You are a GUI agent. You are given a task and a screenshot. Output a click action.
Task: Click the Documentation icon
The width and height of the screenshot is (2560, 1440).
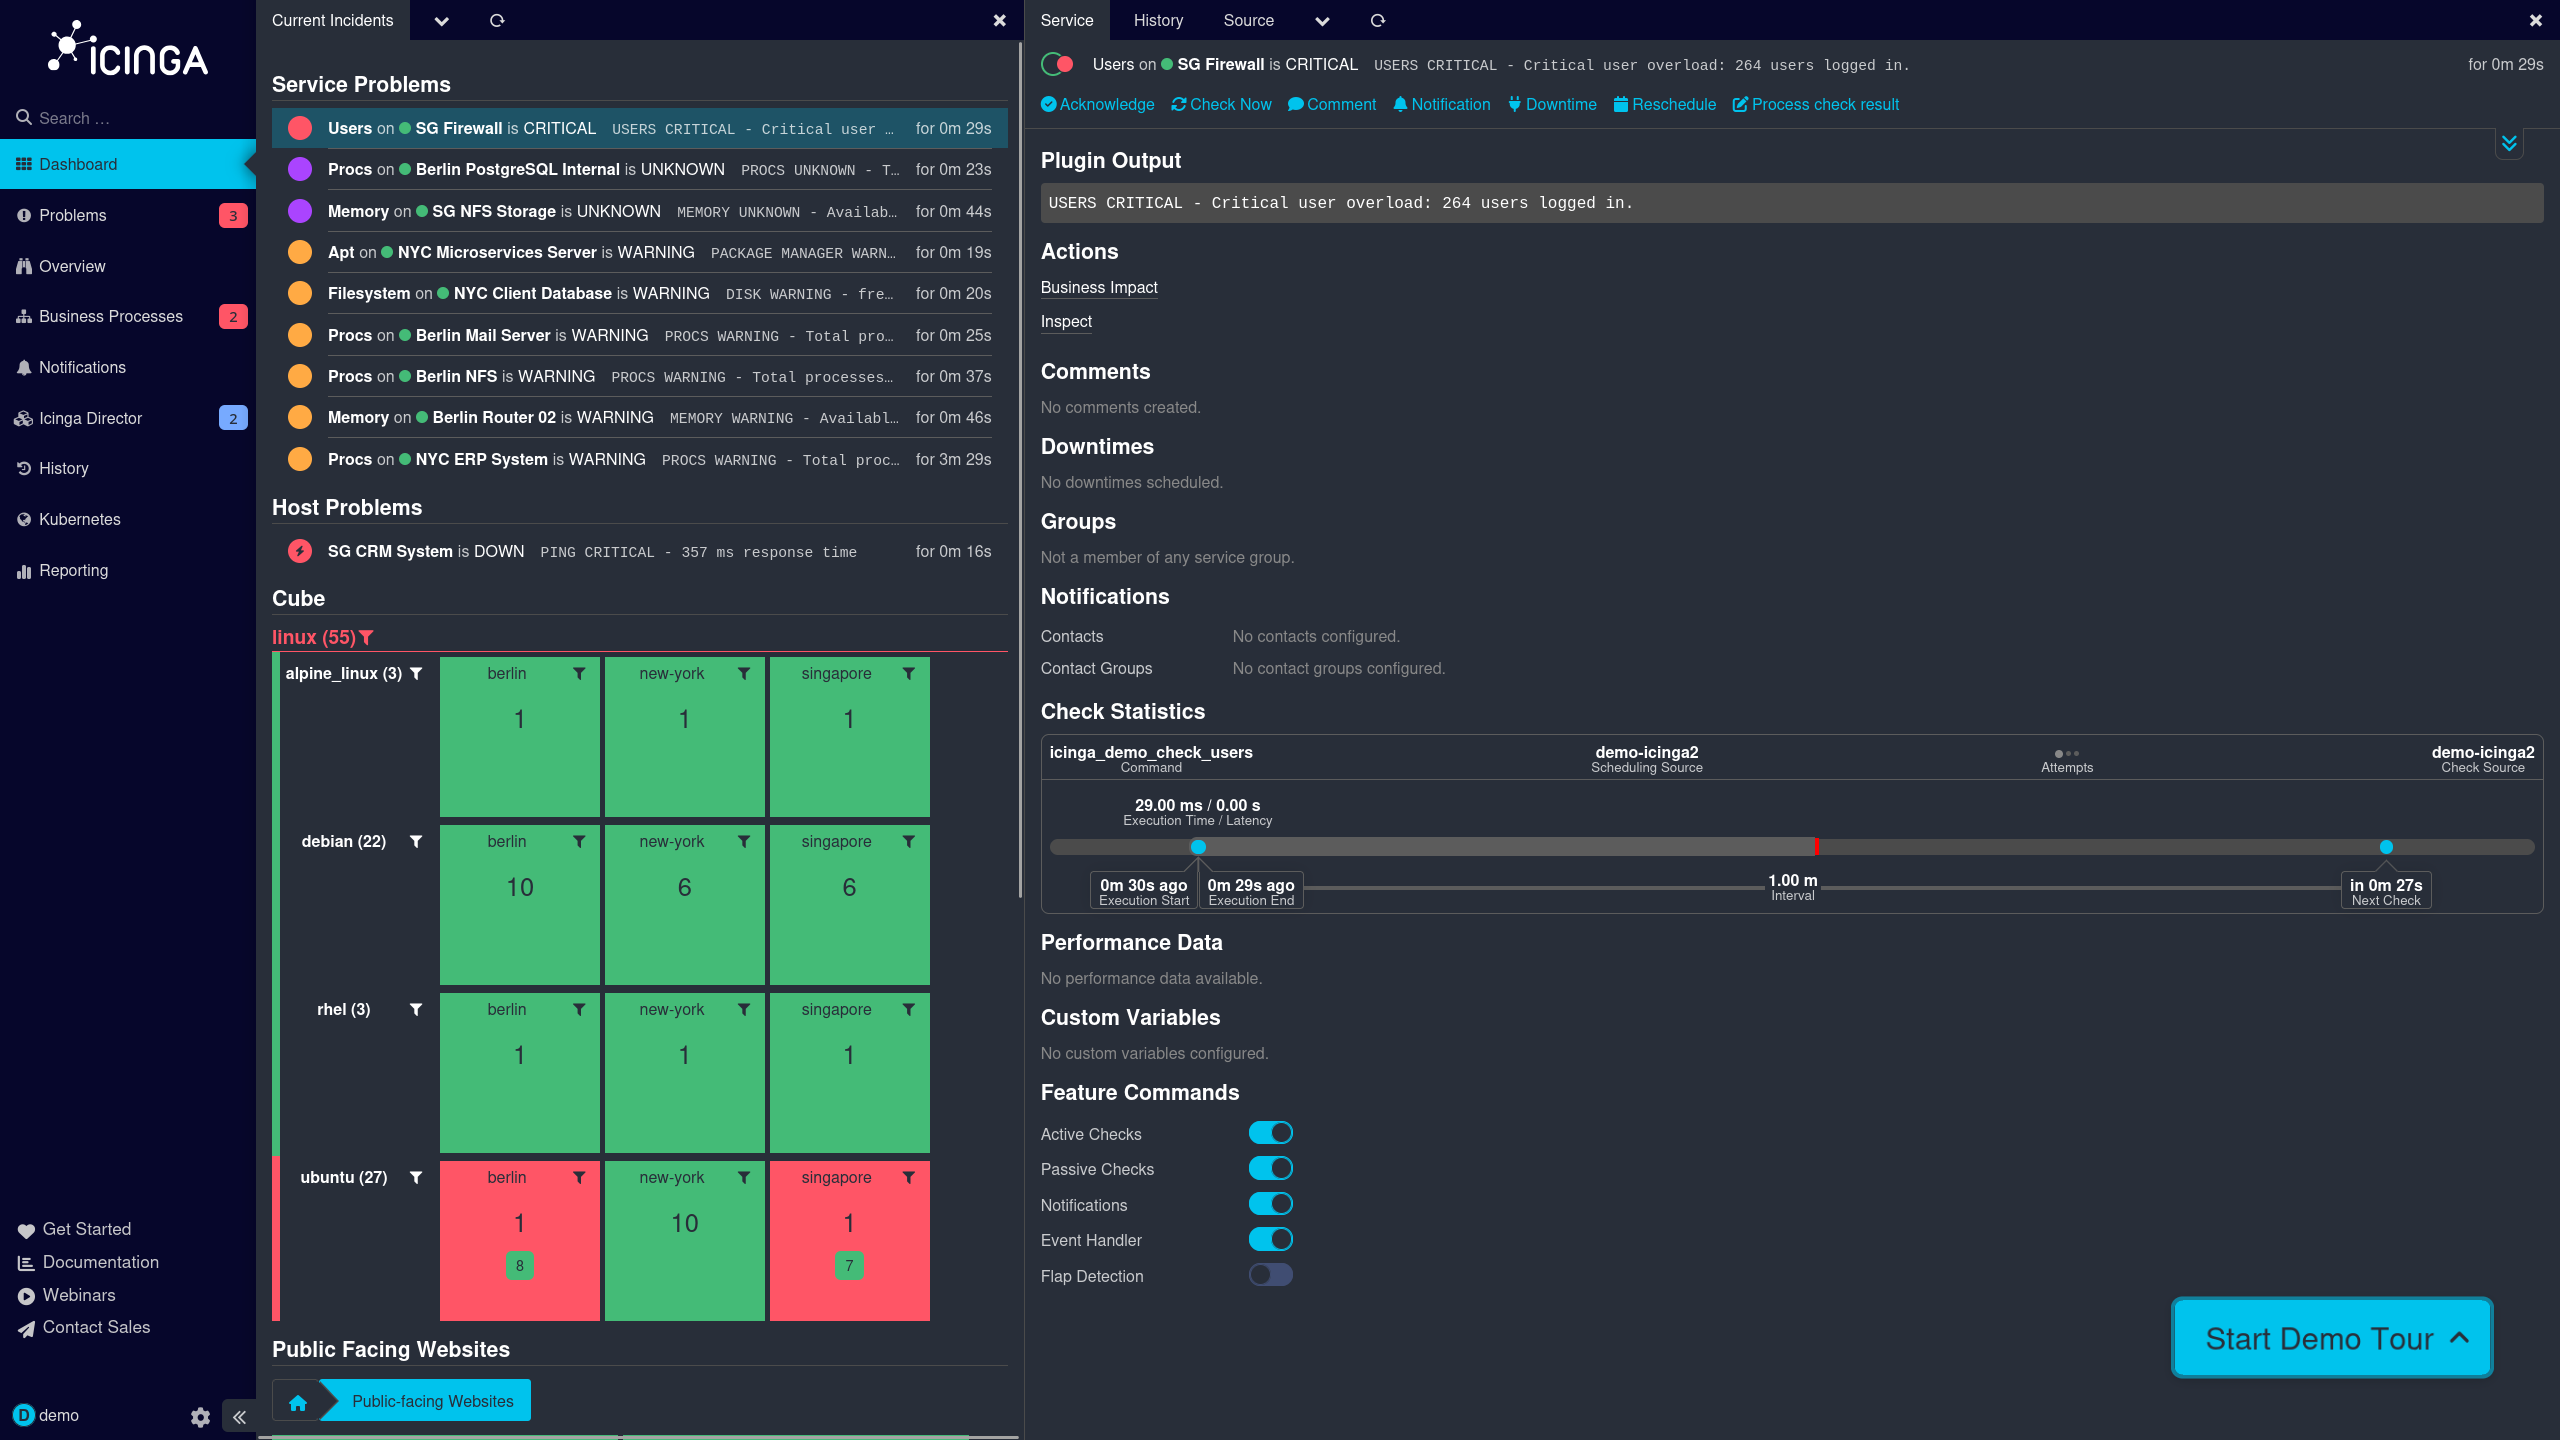[x=26, y=1263]
